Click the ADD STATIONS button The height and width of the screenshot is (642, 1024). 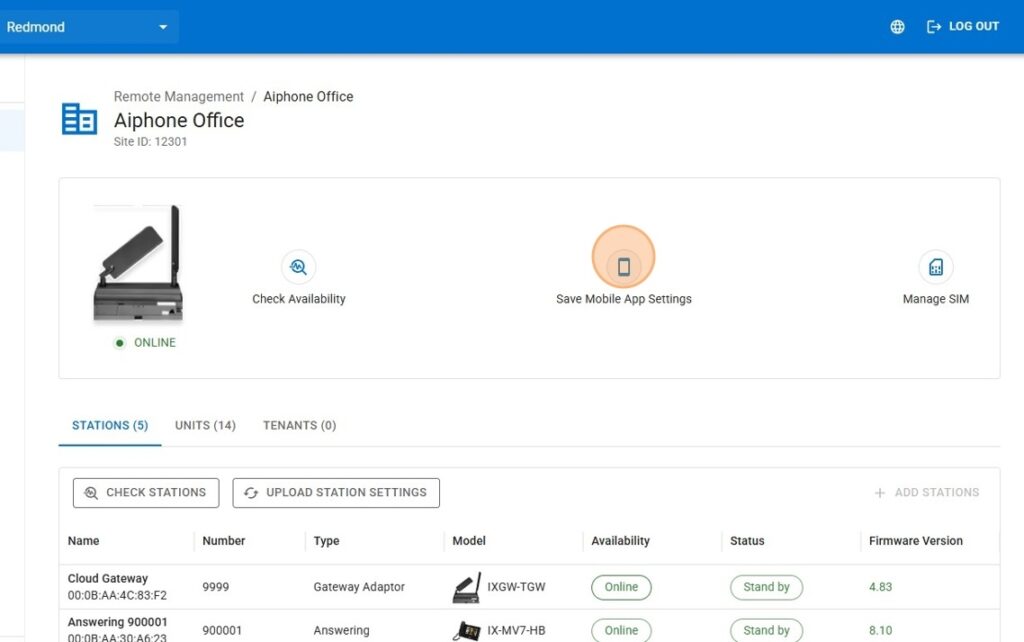point(927,492)
